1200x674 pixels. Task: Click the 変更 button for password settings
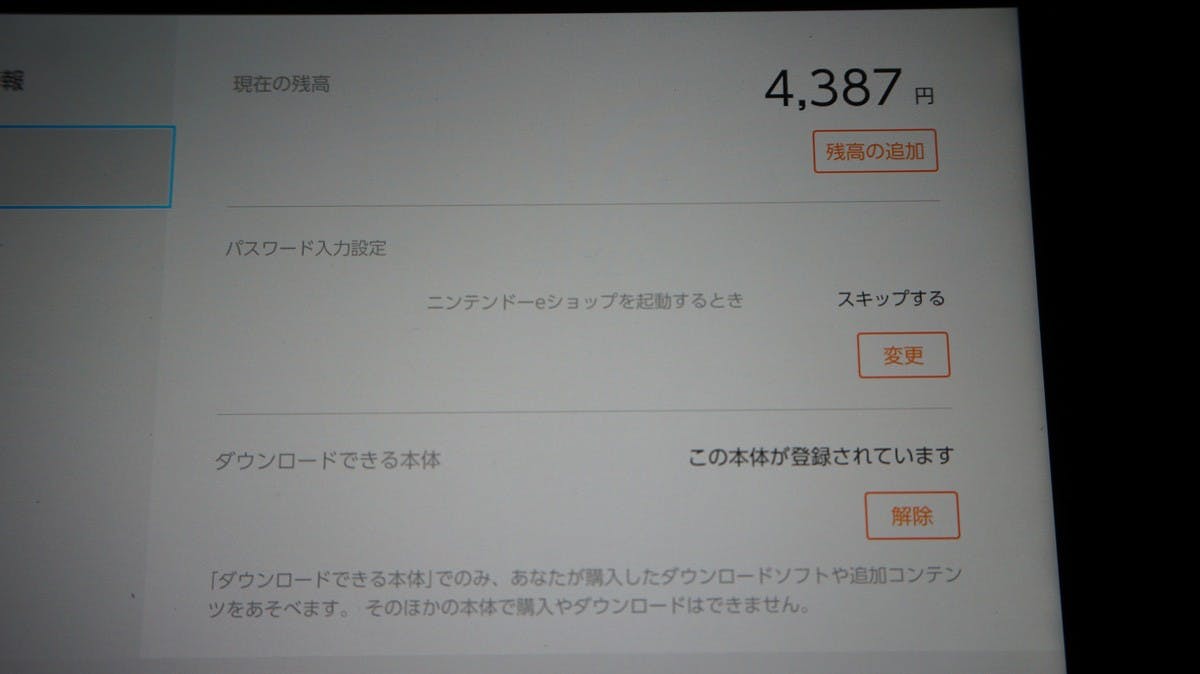point(903,355)
